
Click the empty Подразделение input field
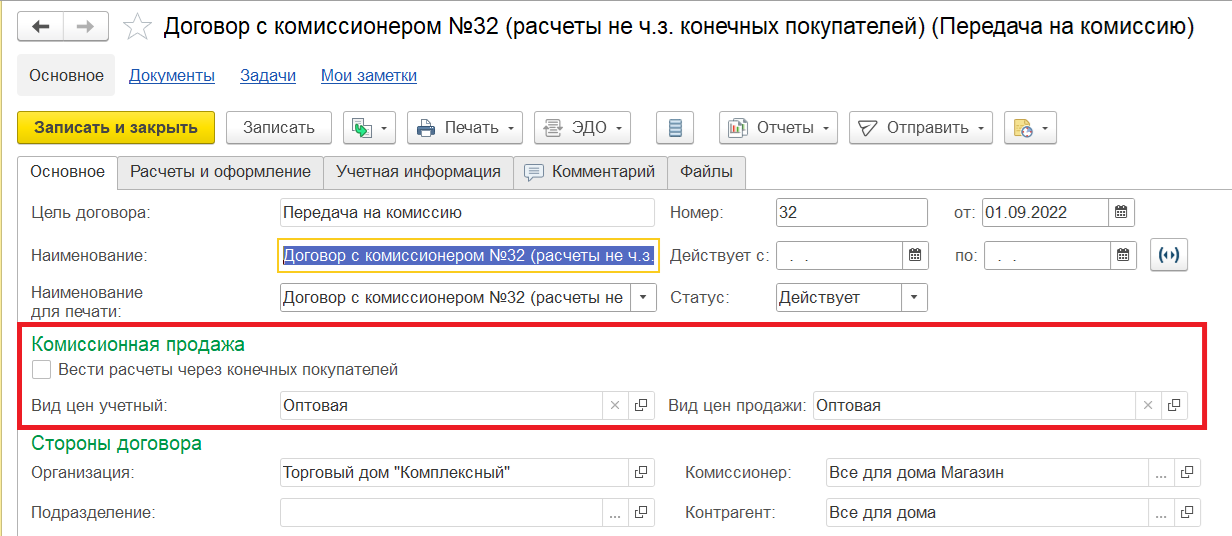coord(441,513)
